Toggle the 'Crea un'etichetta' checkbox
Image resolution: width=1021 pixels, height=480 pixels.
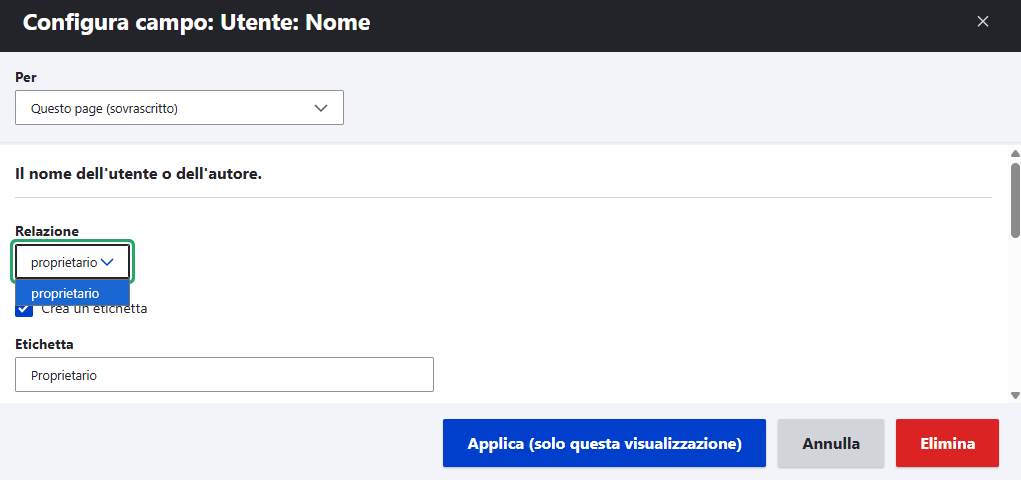[x=24, y=309]
